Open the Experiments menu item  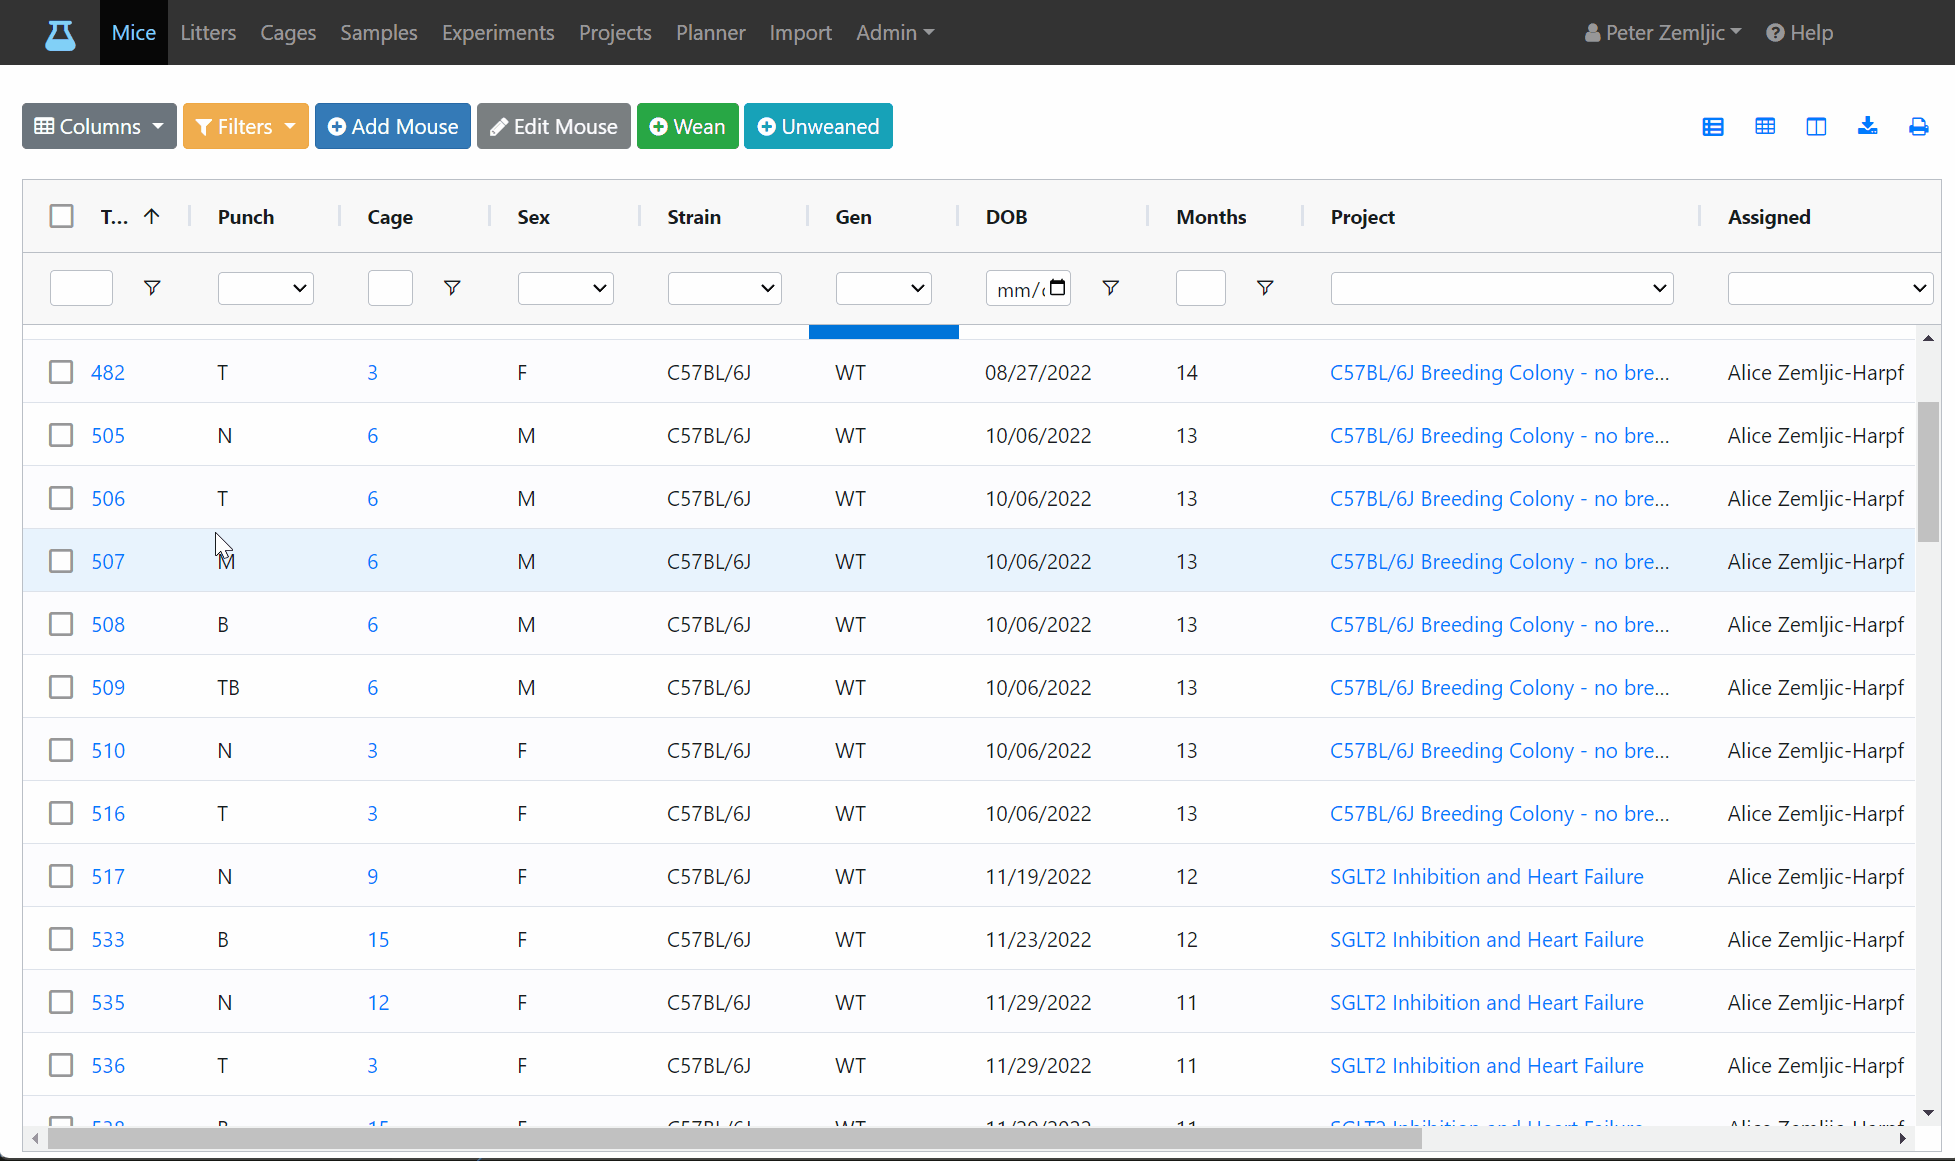pos(498,33)
